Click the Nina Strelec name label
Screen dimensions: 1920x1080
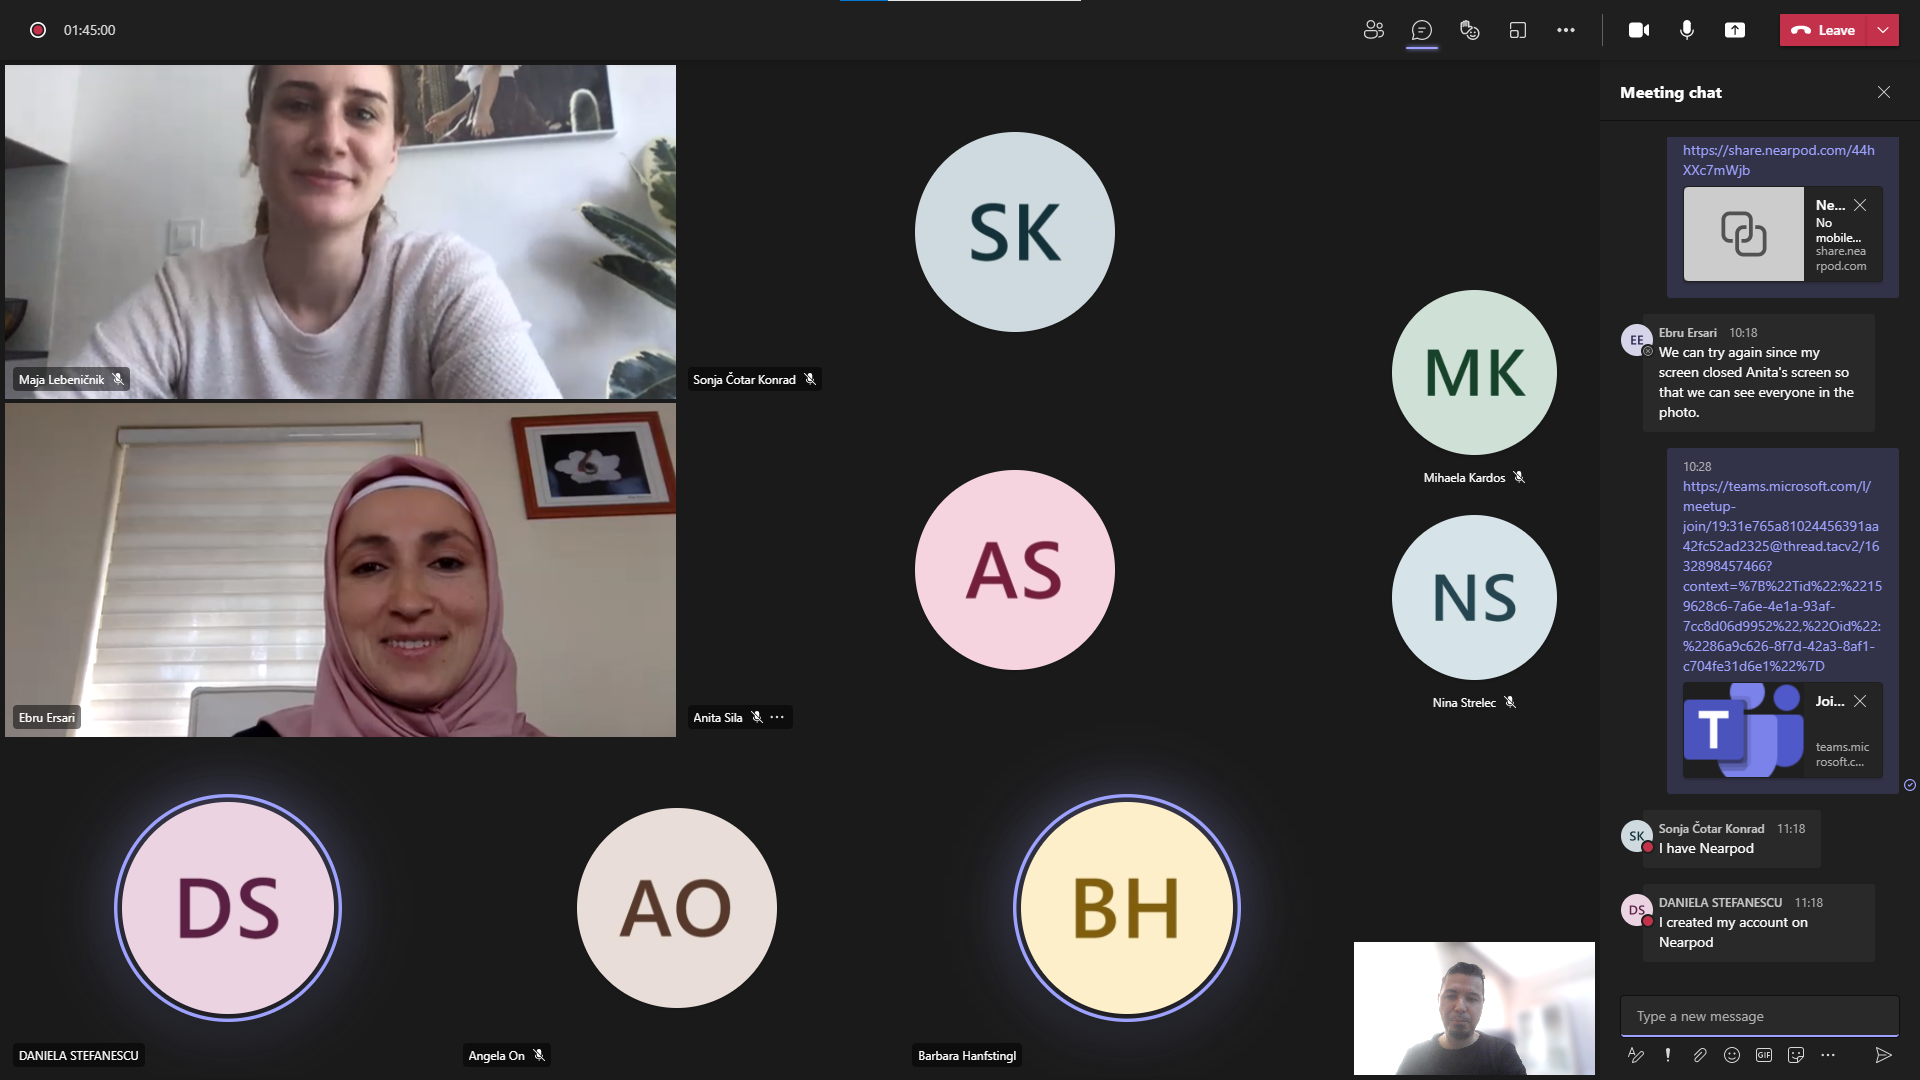1464,703
